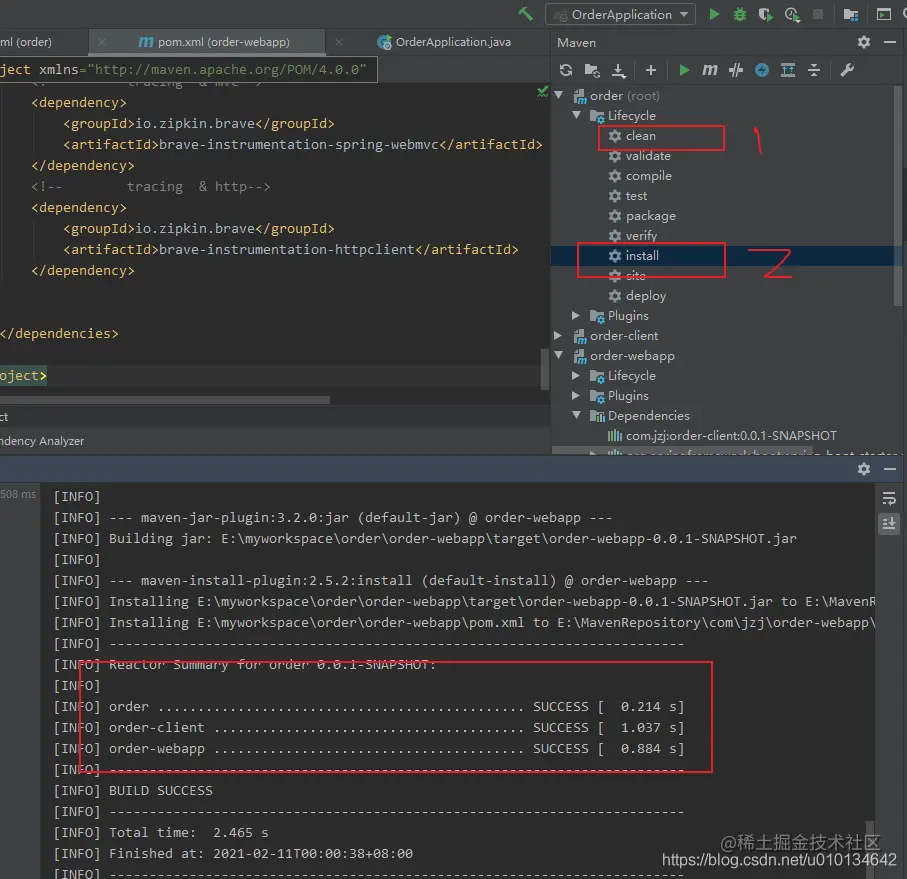This screenshot has width=907, height=879.
Task: Click the green inspection checkmark in editor
Action: [542, 91]
